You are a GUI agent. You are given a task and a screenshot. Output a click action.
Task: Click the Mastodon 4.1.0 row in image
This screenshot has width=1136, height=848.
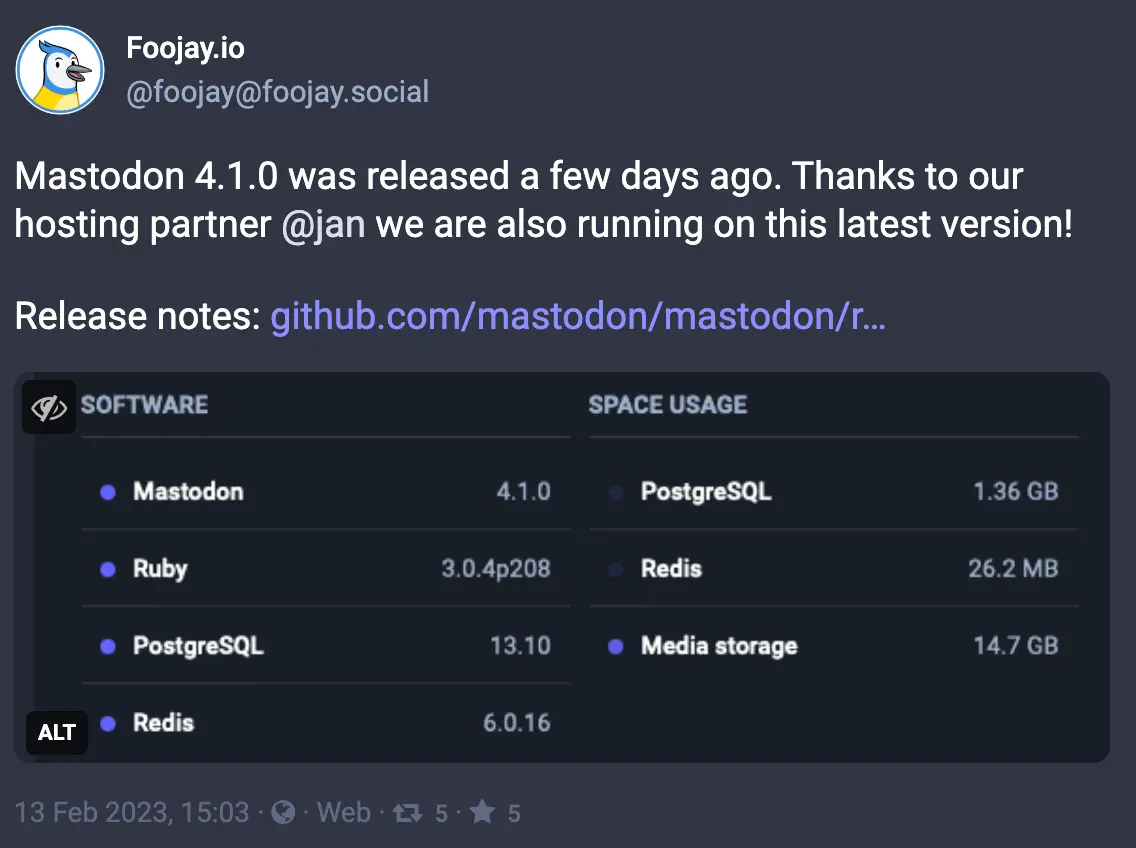click(326, 492)
